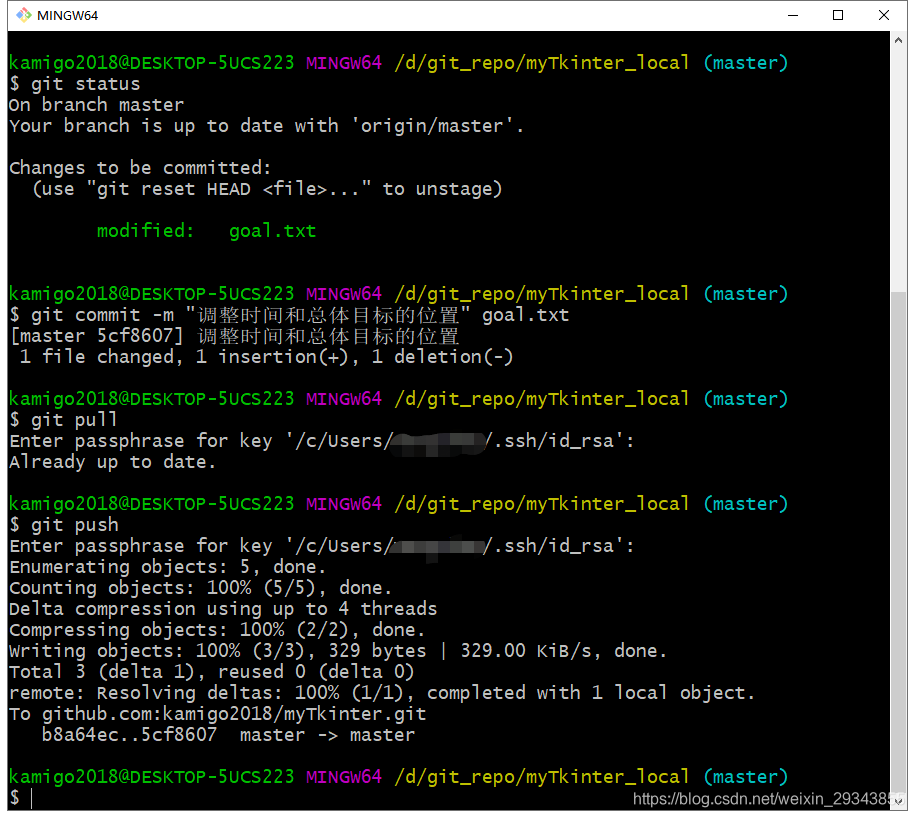The width and height of the screenshot is (915, 818).
Task: Click passphrase prompt under git pull
Action: (x=322, y=441)
